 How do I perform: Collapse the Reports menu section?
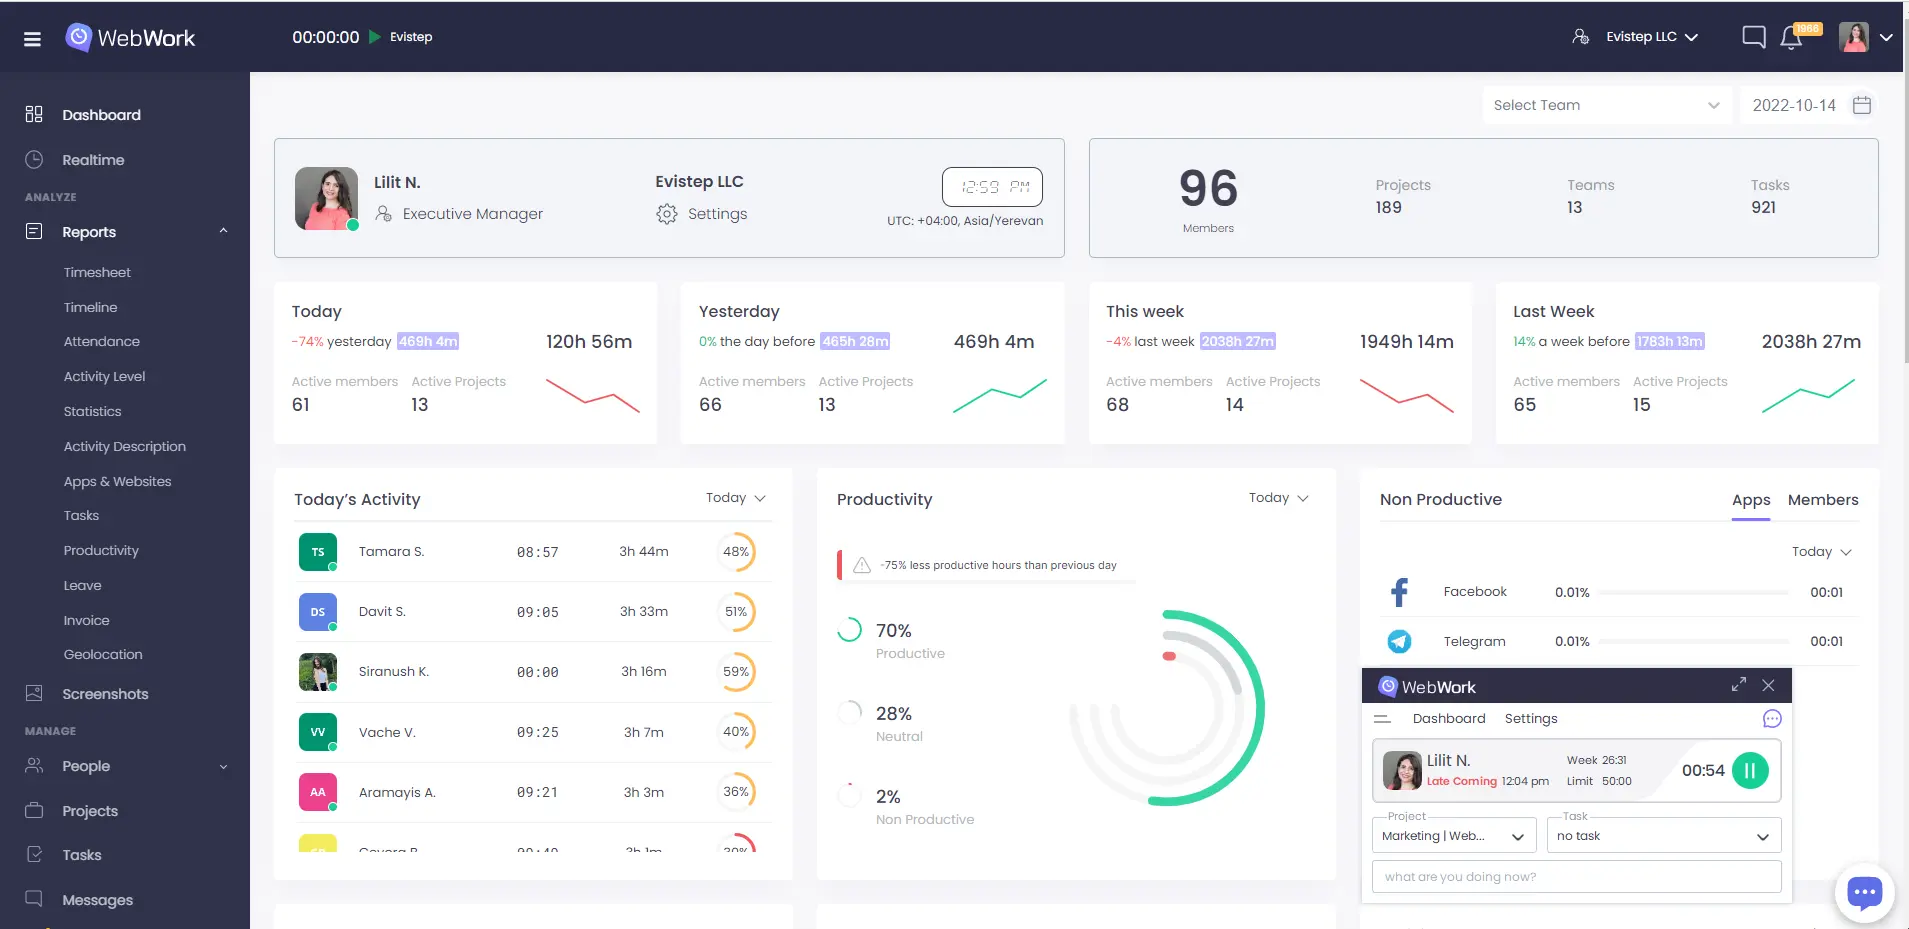click(x=222, y=231)
